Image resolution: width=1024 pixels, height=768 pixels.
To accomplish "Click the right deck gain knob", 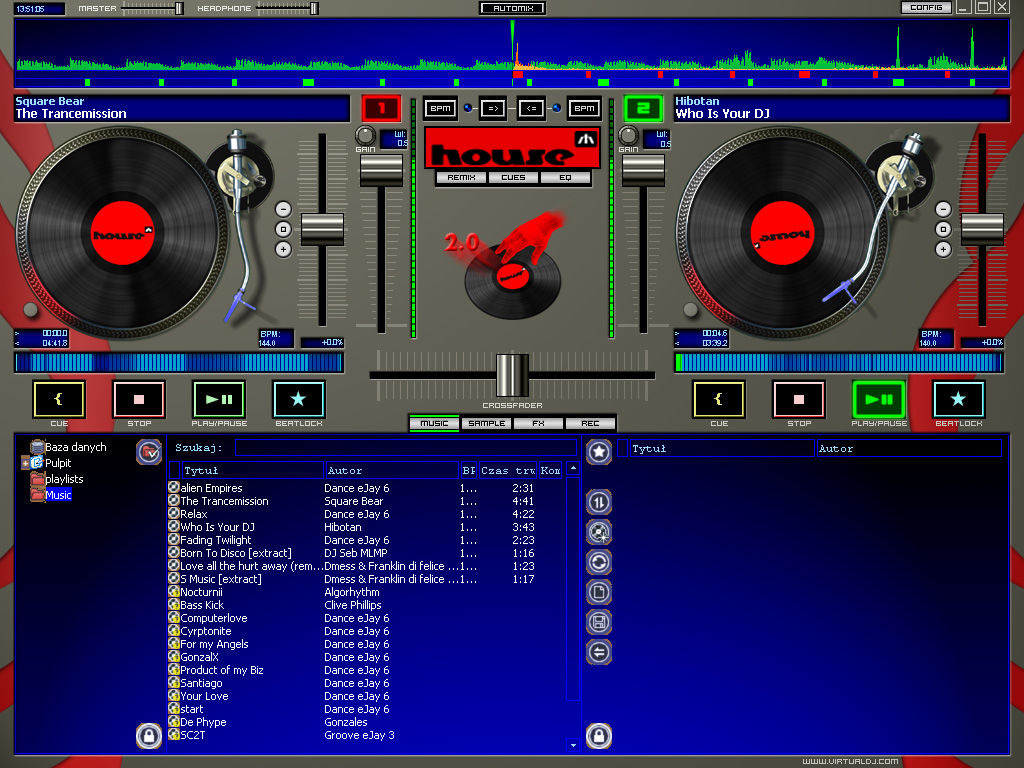I will (628, 135).
